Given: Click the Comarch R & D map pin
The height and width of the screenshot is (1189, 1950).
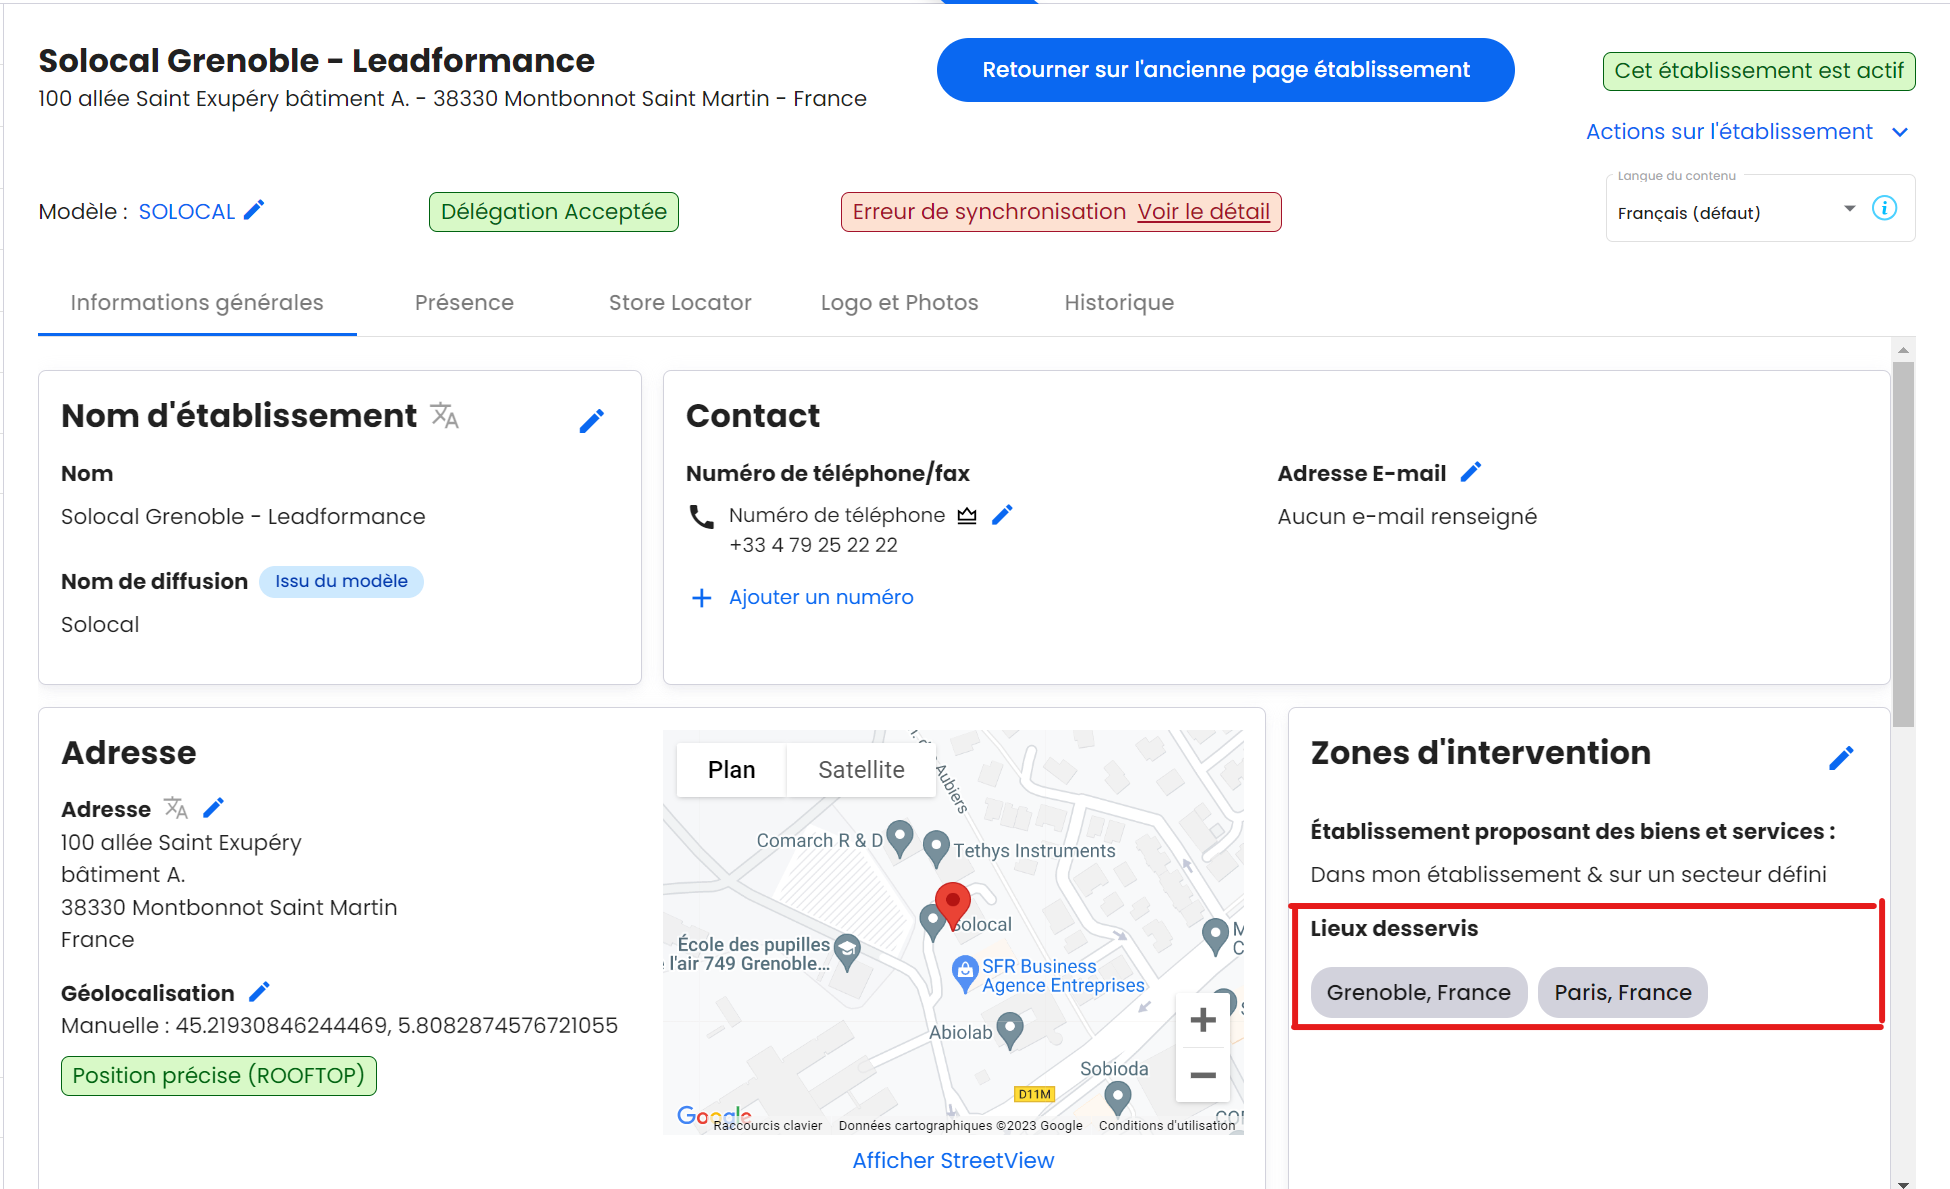Looking at the screenshot, I should click(900, 838).
